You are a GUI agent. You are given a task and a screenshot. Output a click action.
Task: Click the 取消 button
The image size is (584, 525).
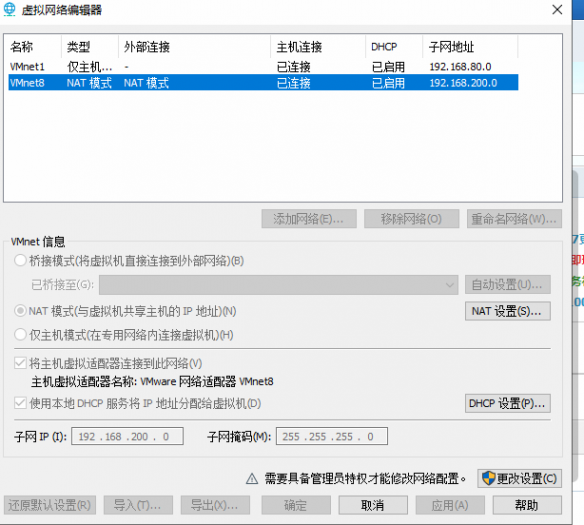pyautogui.click(x=373, y=505)
